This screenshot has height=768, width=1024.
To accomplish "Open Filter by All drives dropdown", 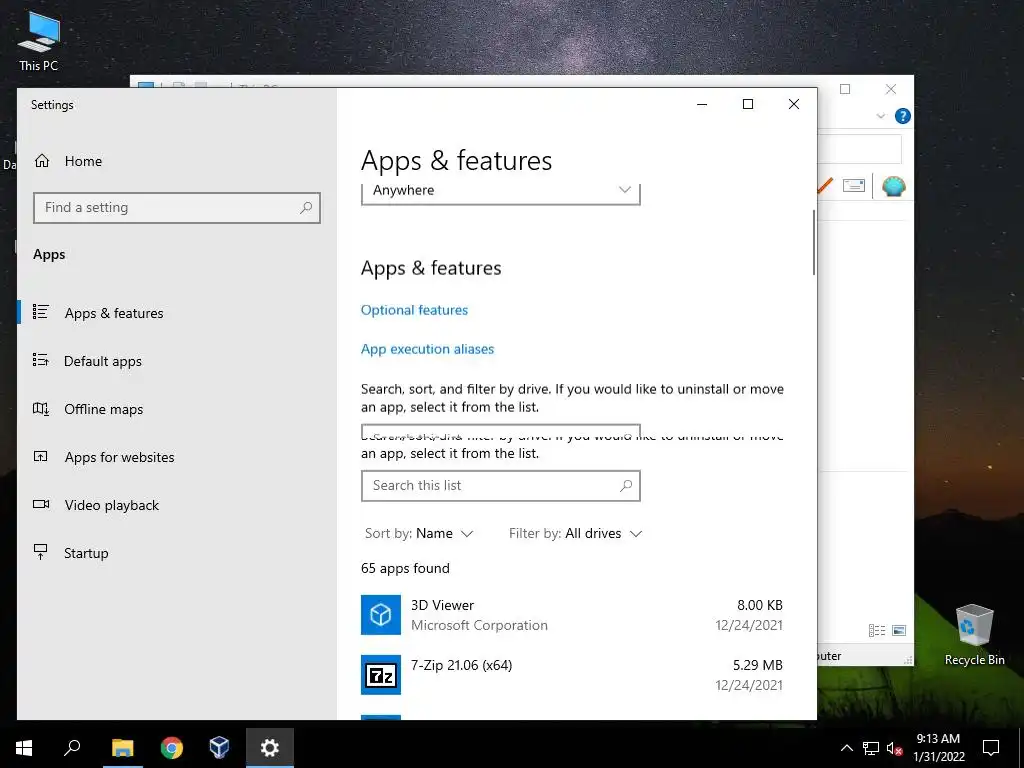I will 575,534.
